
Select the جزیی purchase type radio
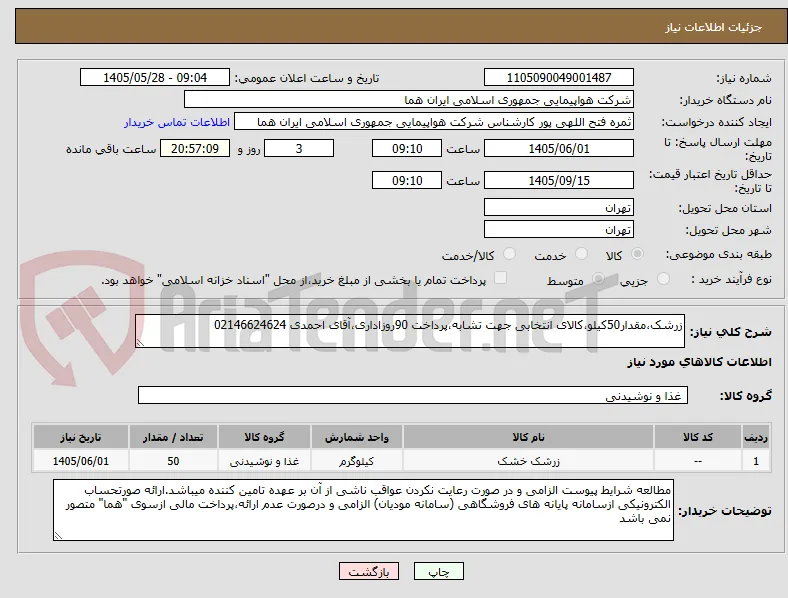[x=663, y=278]
